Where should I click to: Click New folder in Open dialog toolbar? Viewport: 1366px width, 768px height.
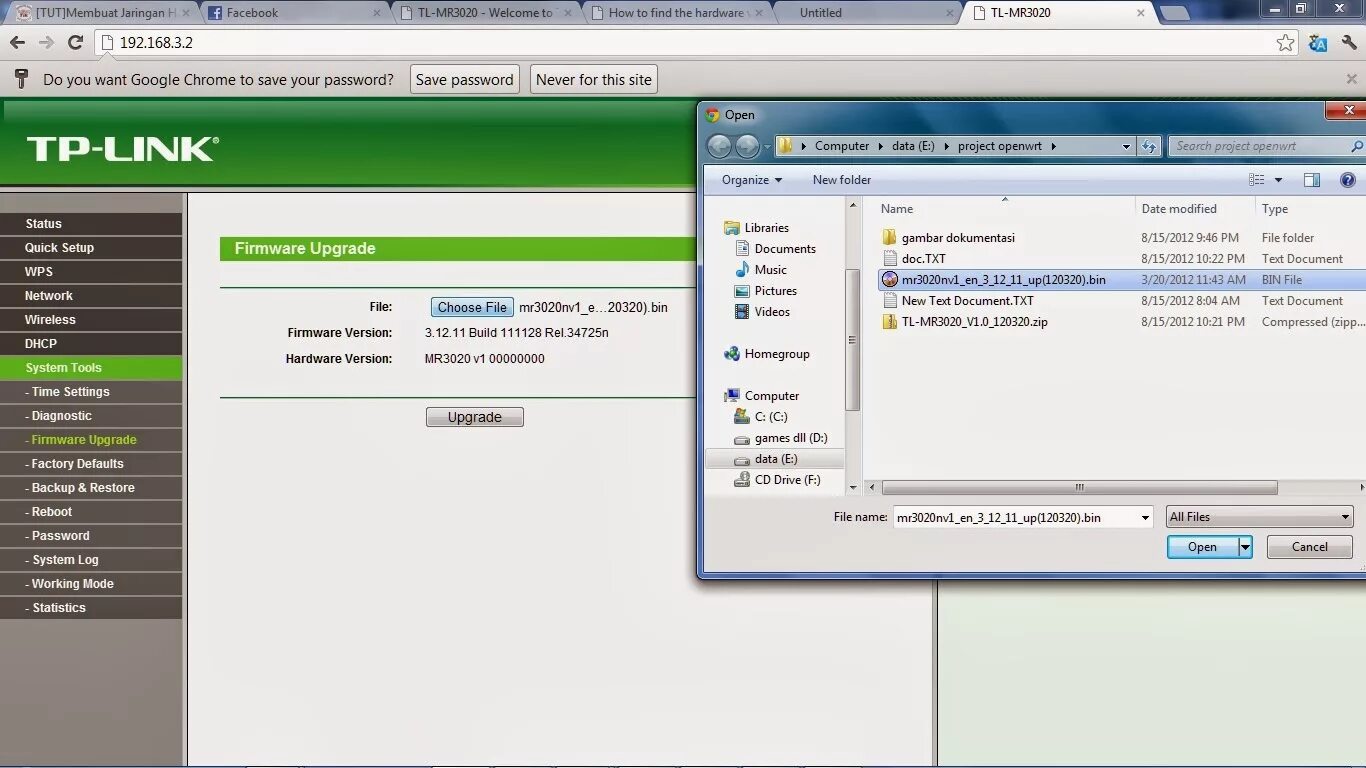click(x=842, y=180)
